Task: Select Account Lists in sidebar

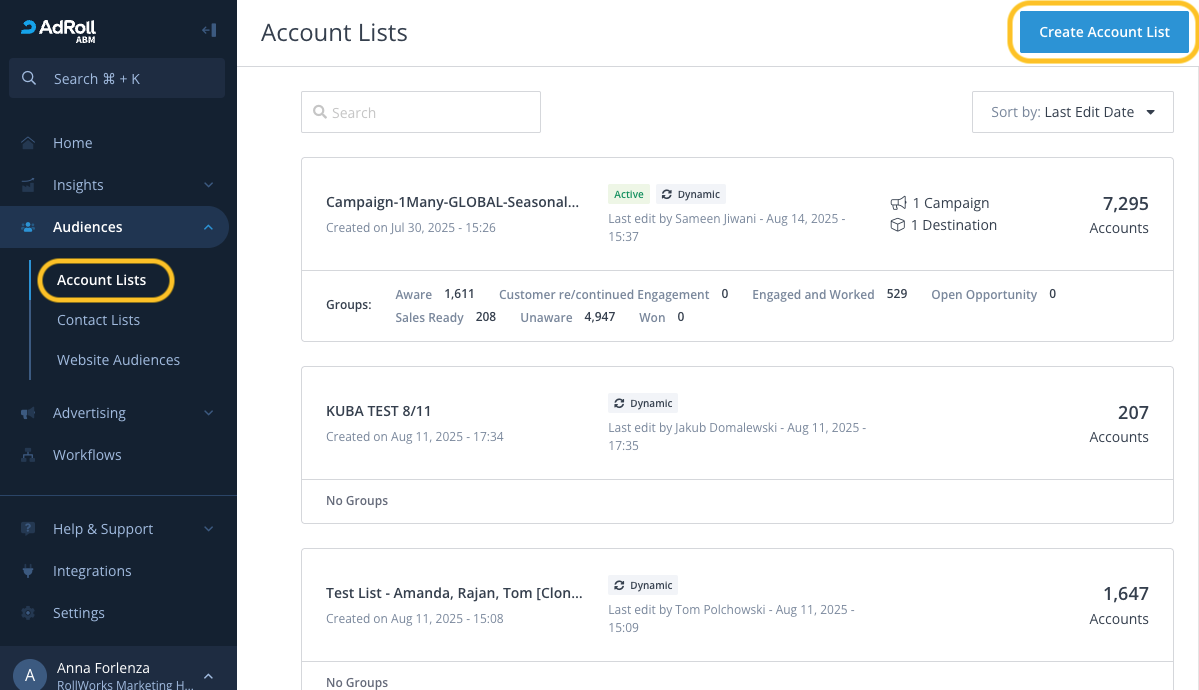Action: click(101, 280)
